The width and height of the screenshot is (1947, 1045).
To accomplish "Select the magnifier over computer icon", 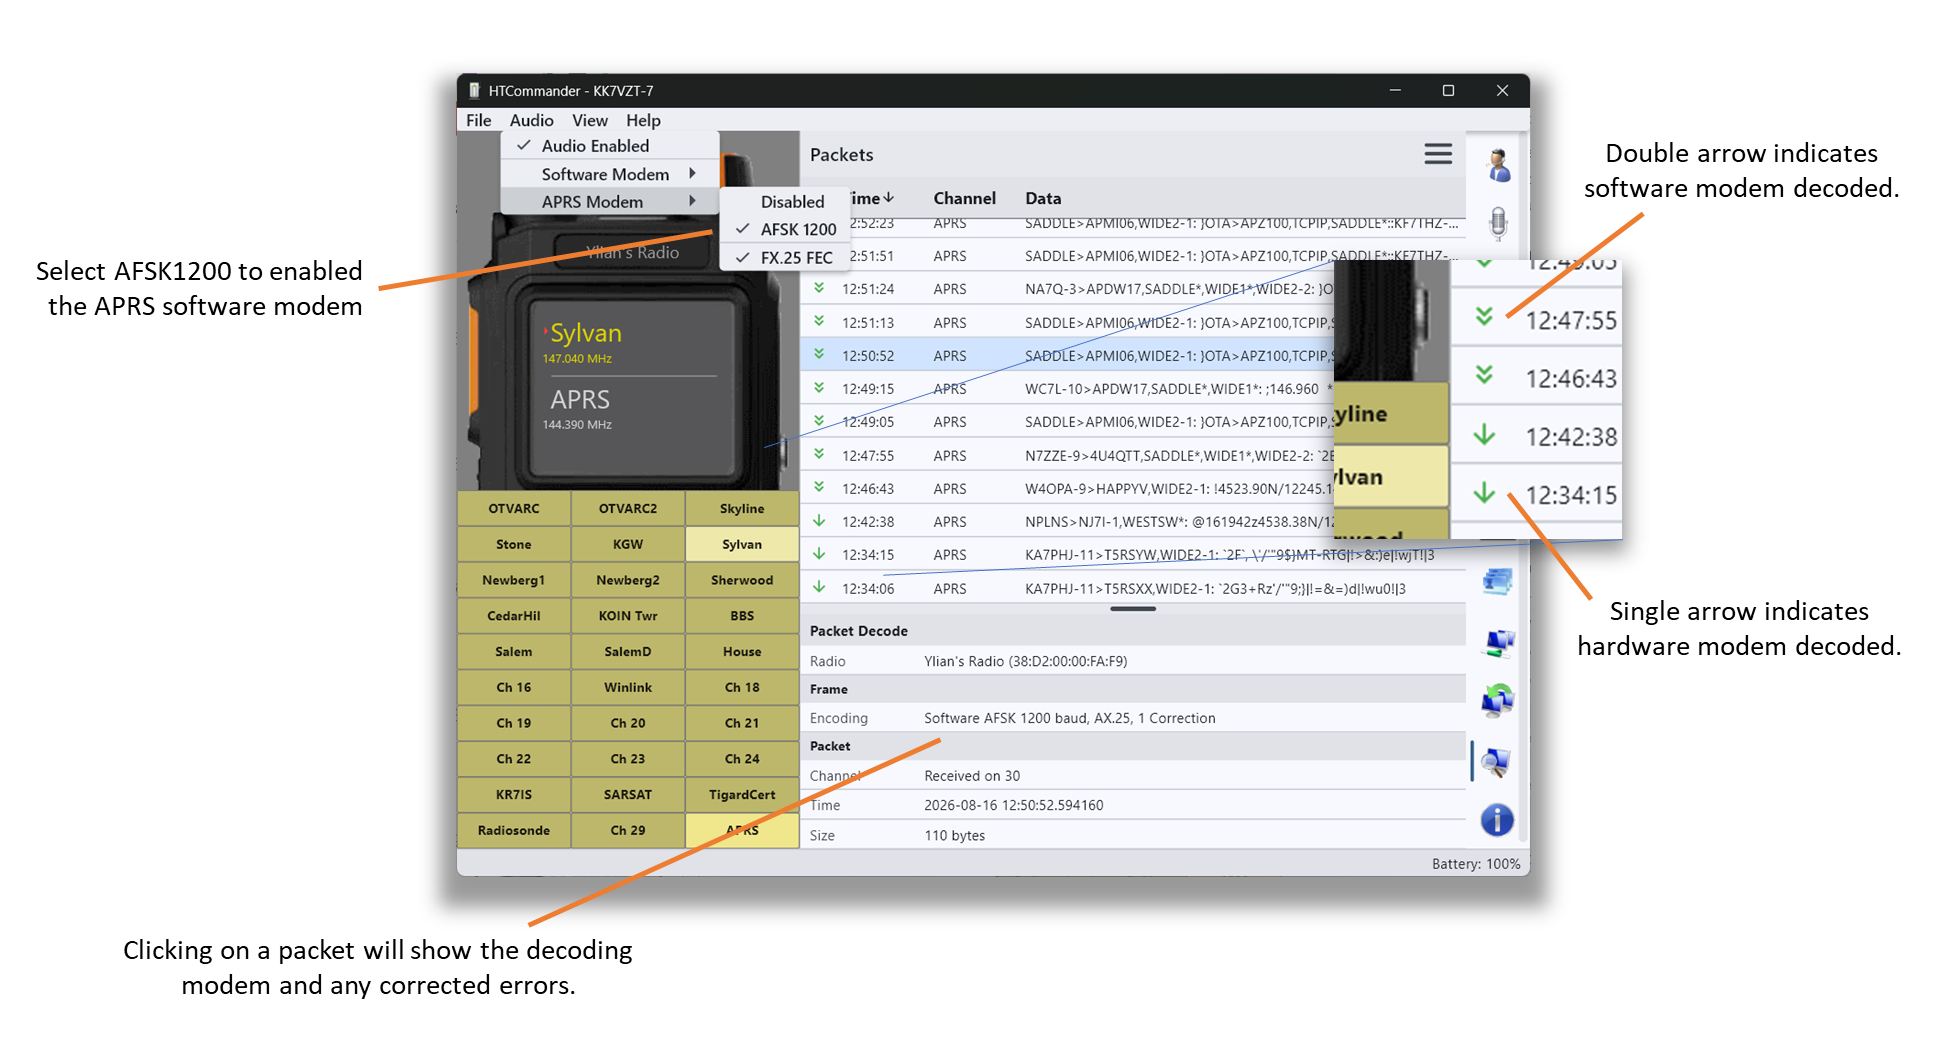I will coord(1498,762).
